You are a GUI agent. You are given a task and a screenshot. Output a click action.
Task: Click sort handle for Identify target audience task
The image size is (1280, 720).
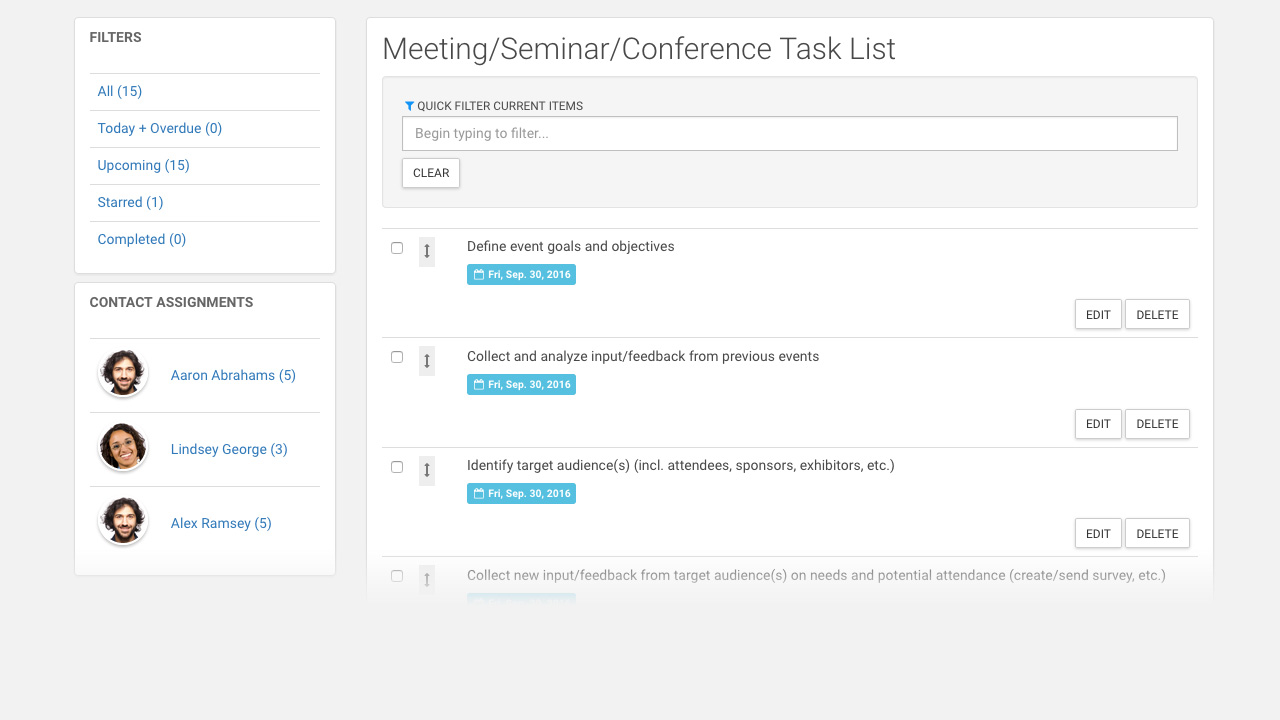[427, 470]
